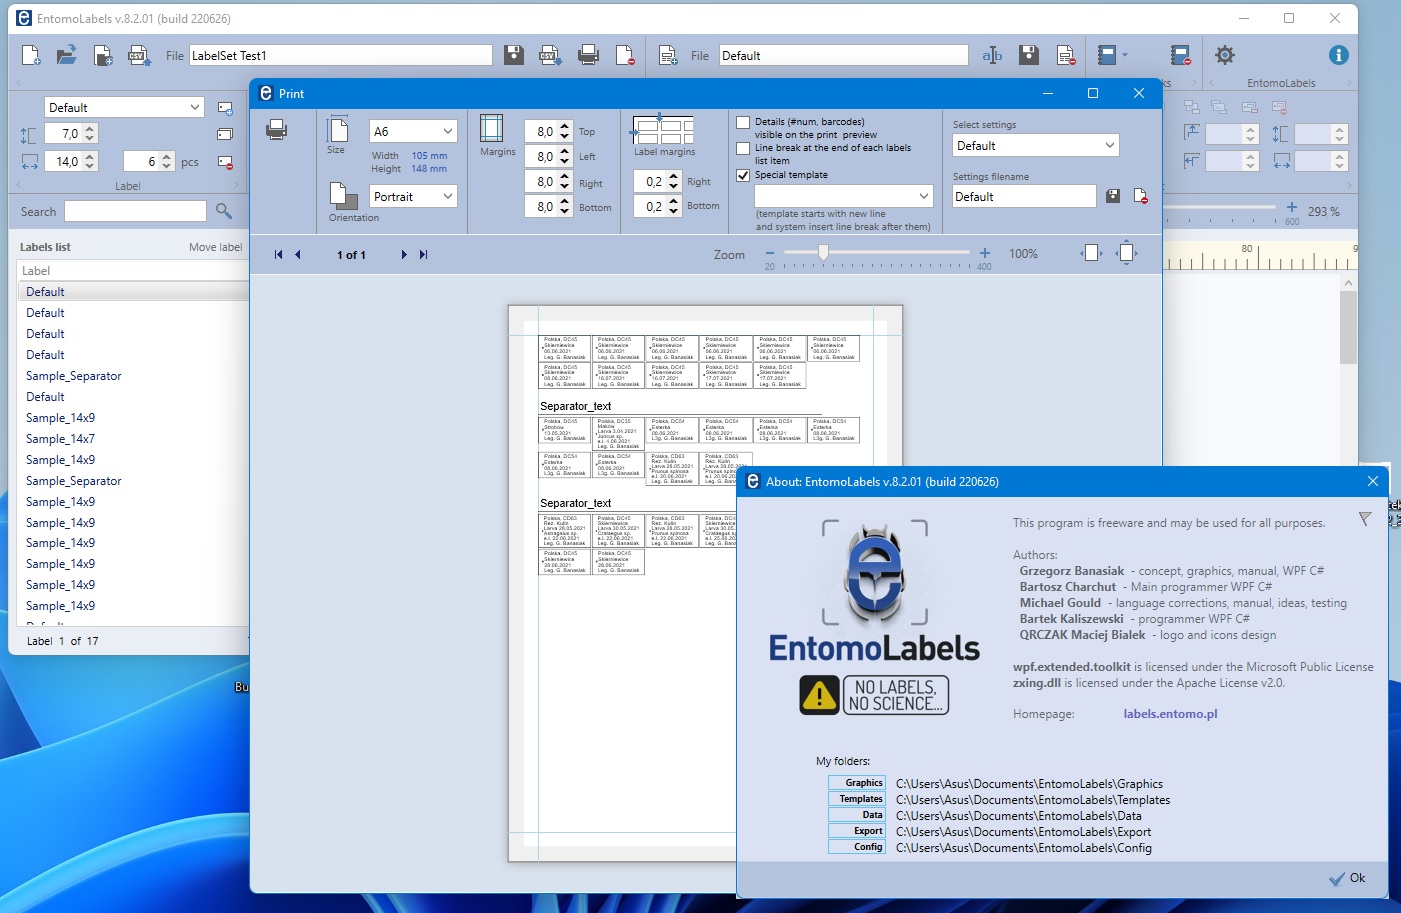Screen dimensions: 1401x913
Task: Open label set file with folder icon
Action: point(66,56)
